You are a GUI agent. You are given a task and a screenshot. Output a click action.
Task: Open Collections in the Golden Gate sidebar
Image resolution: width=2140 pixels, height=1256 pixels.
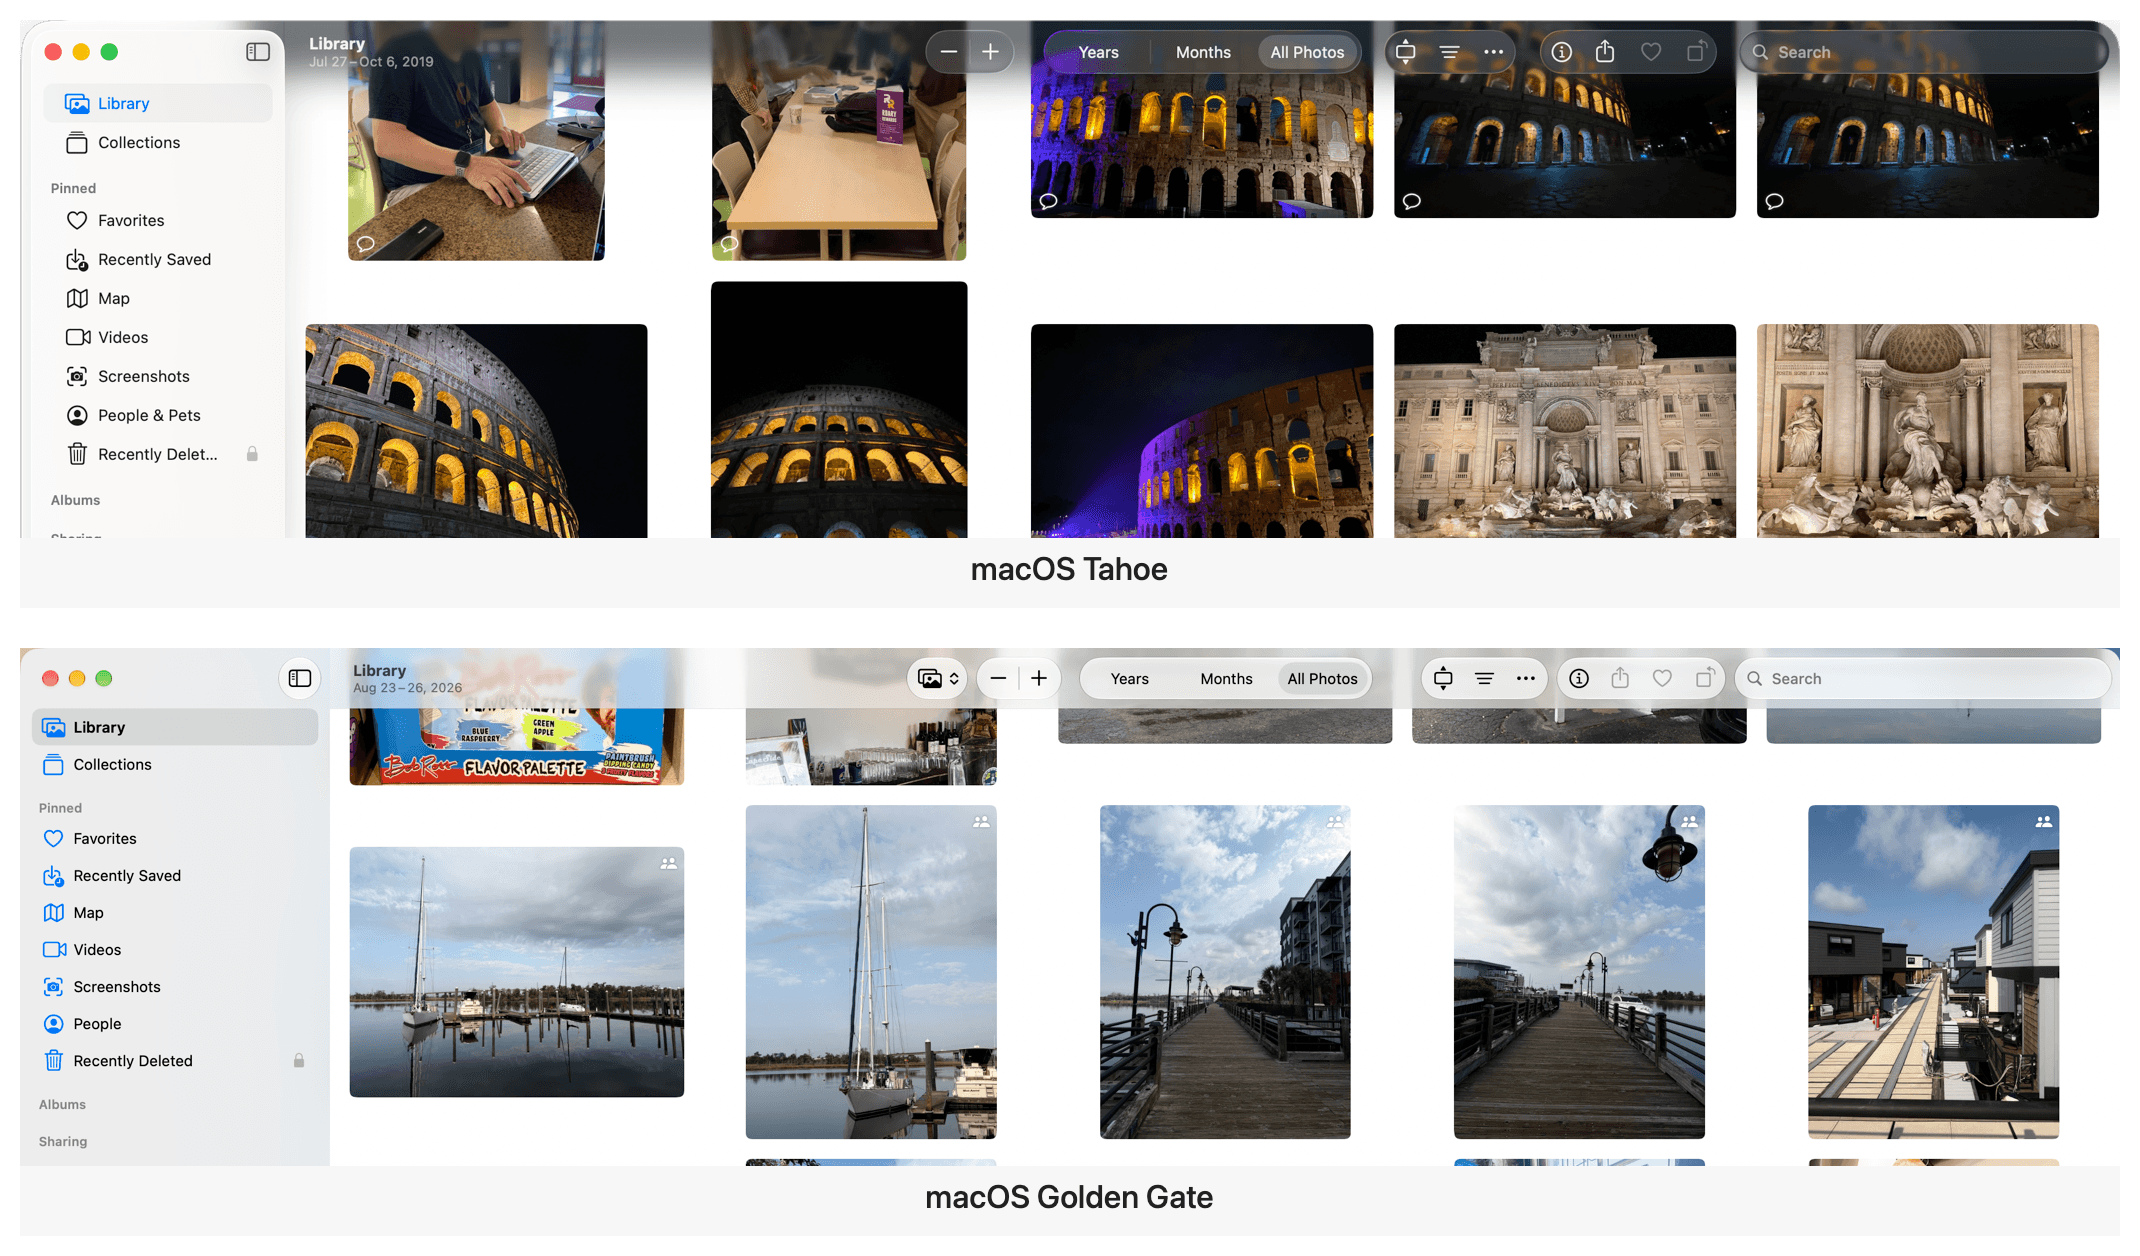[175, 765]
